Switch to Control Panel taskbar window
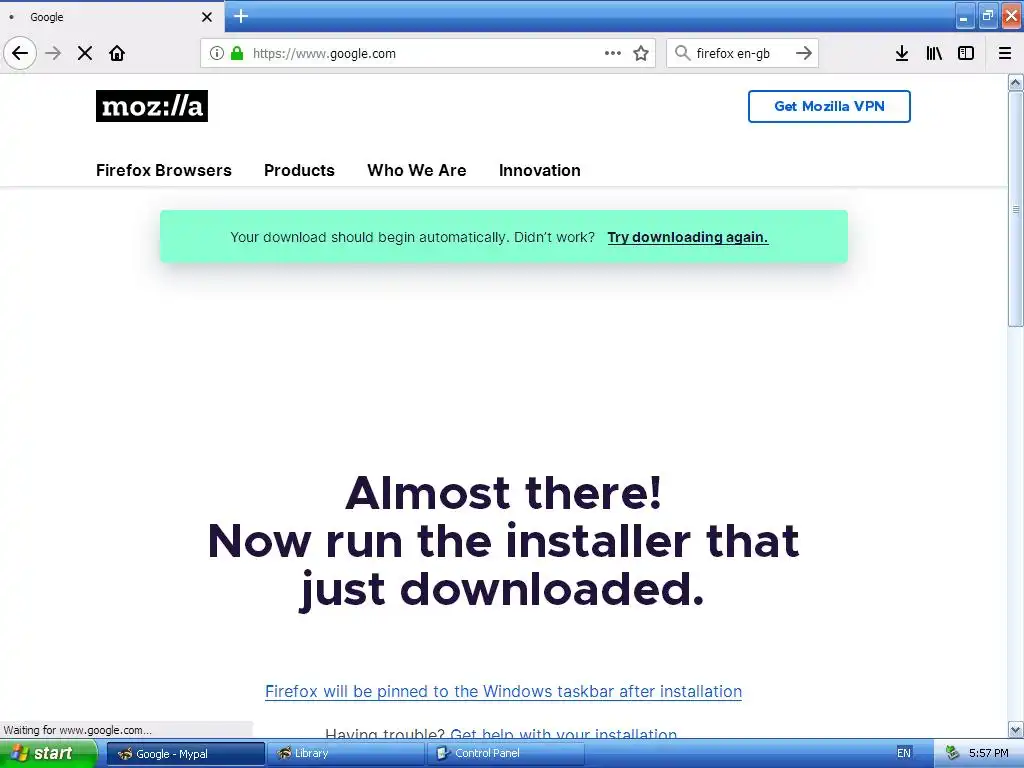 coord(505,754)
